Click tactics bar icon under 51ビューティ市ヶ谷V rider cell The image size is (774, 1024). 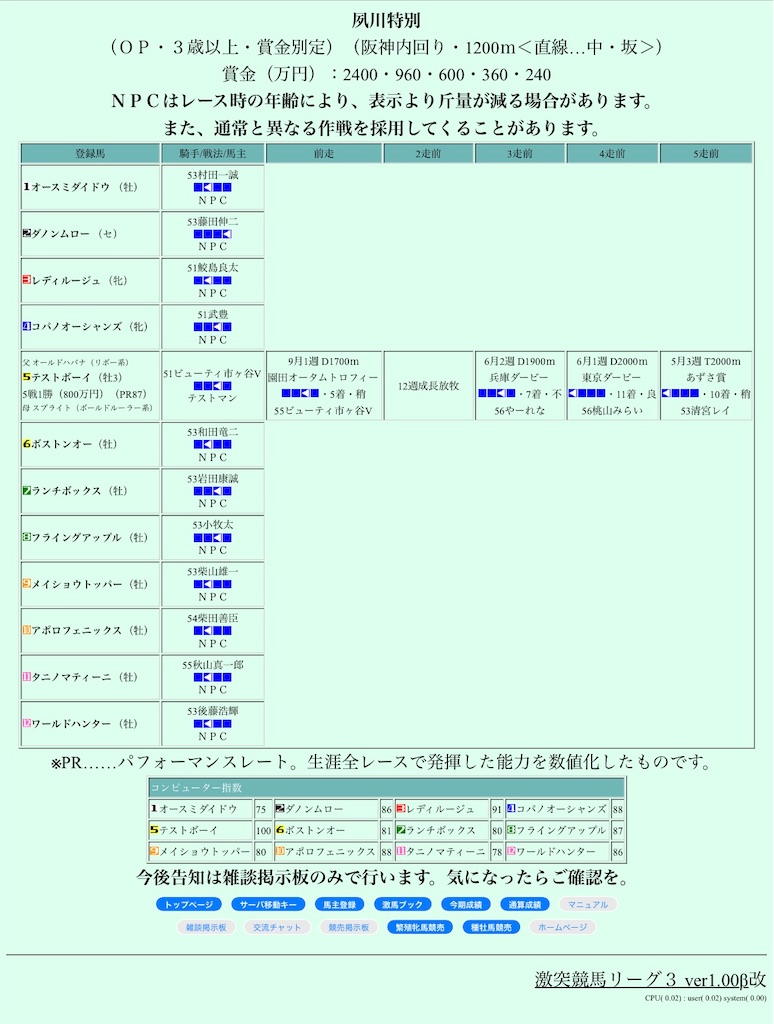click(212, 386)
